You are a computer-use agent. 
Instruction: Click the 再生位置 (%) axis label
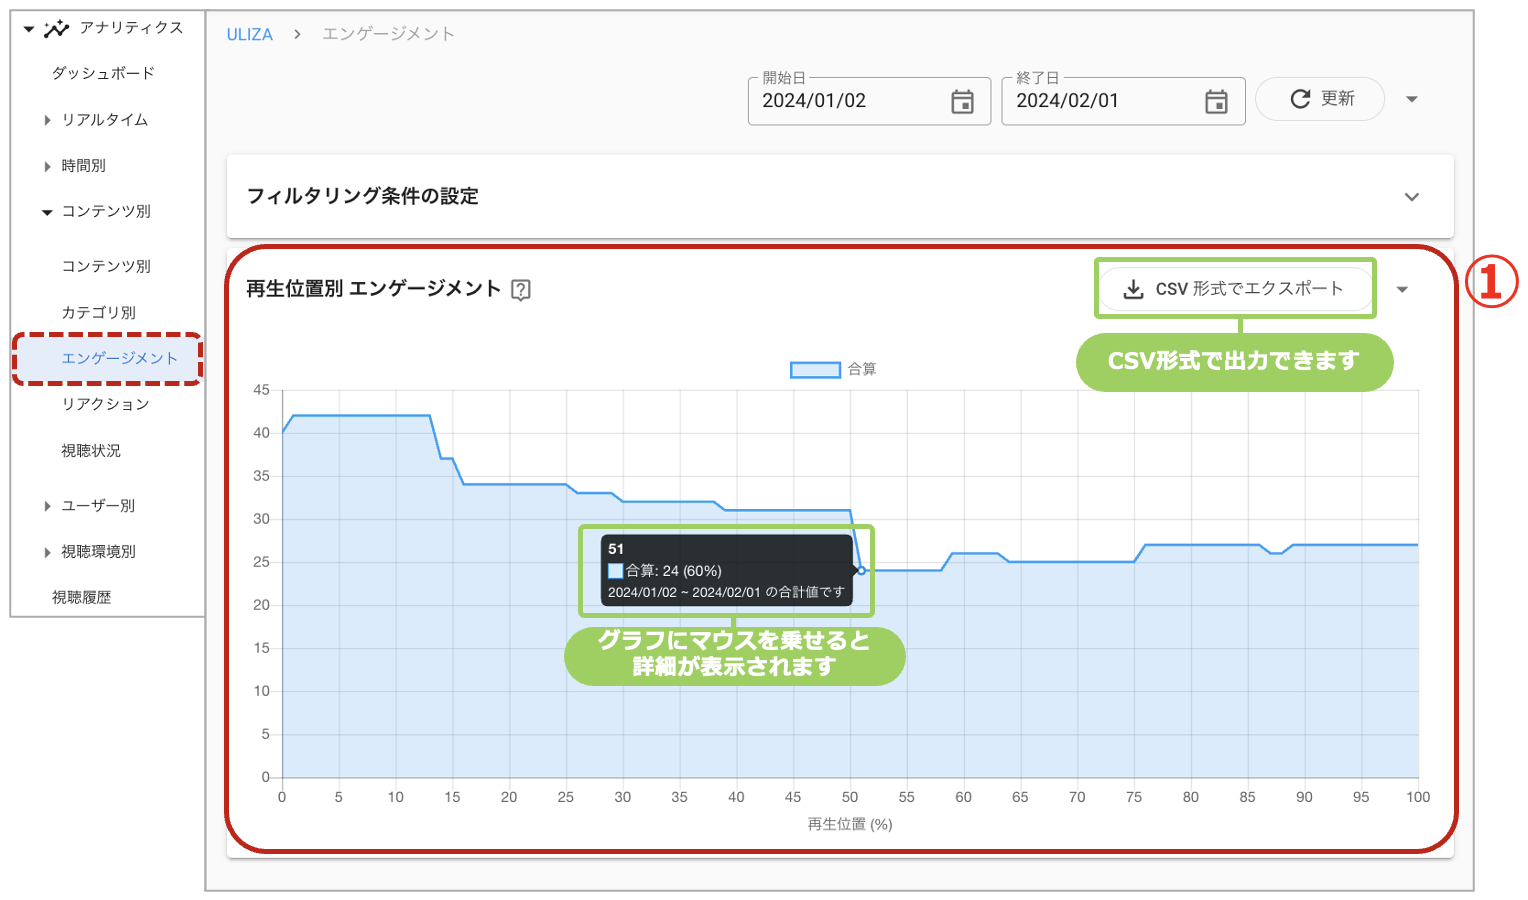point(850,824)
